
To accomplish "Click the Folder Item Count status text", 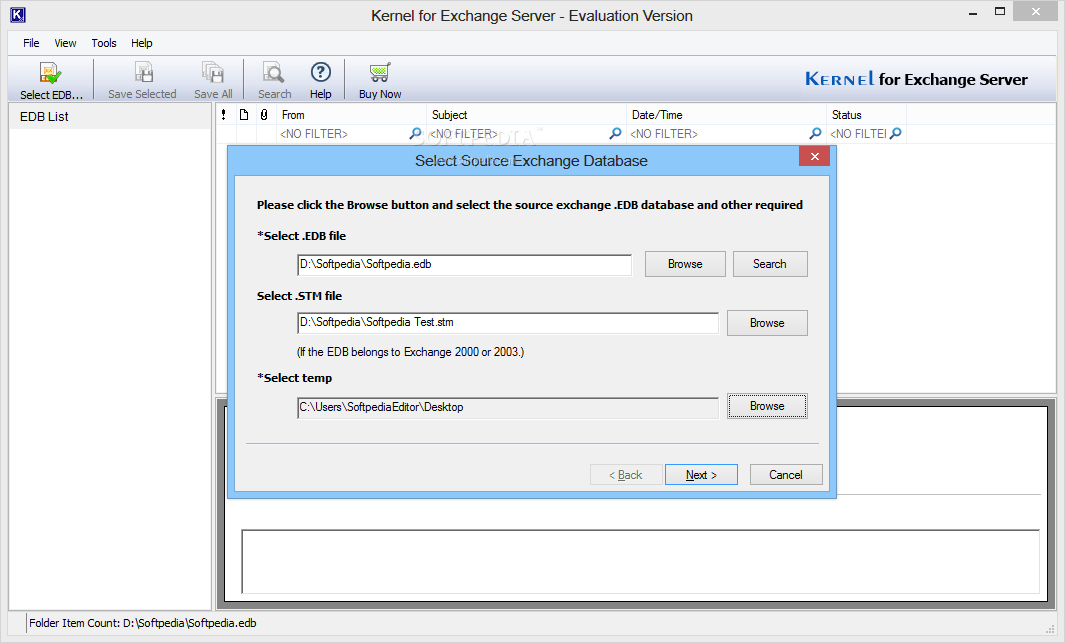I will [x=143, y=623].
